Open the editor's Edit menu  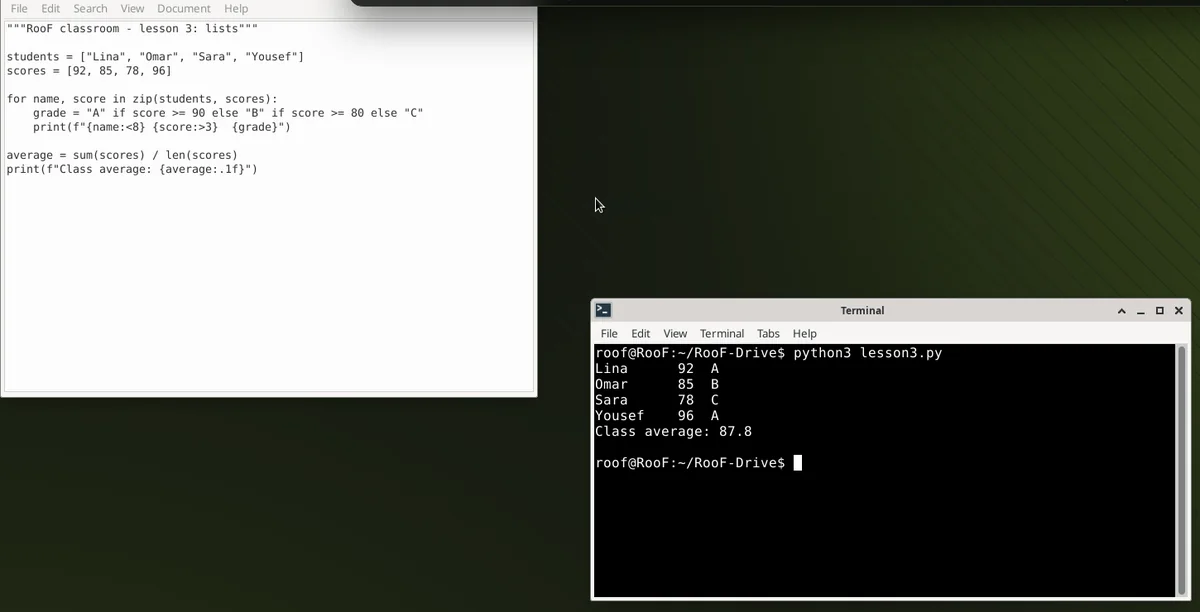51,8
